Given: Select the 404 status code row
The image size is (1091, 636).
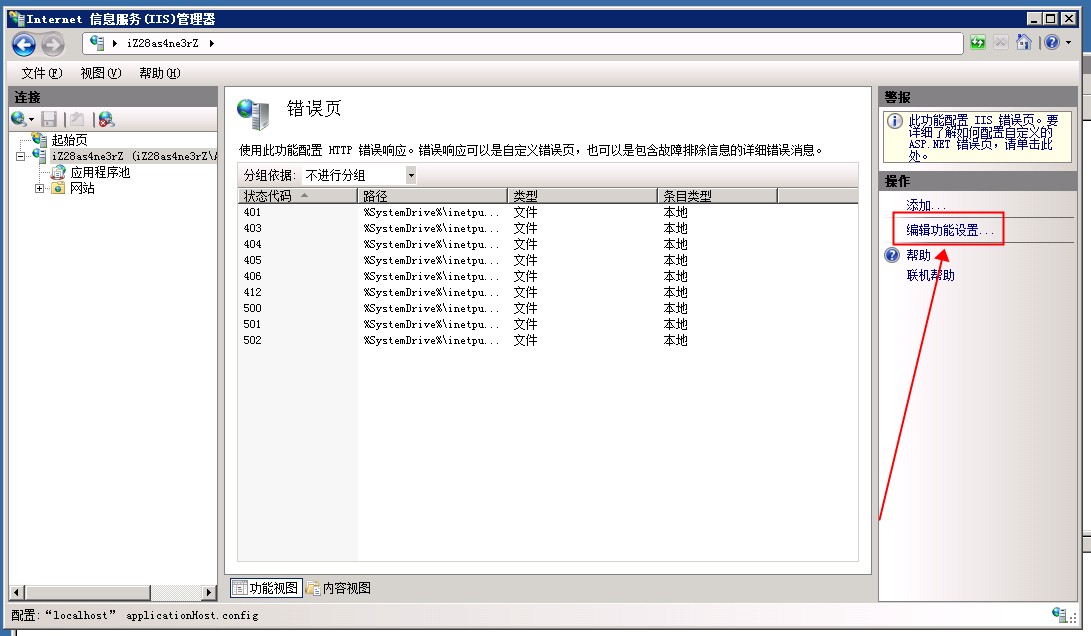Looking at the screenshot, I should pos(253,244).
